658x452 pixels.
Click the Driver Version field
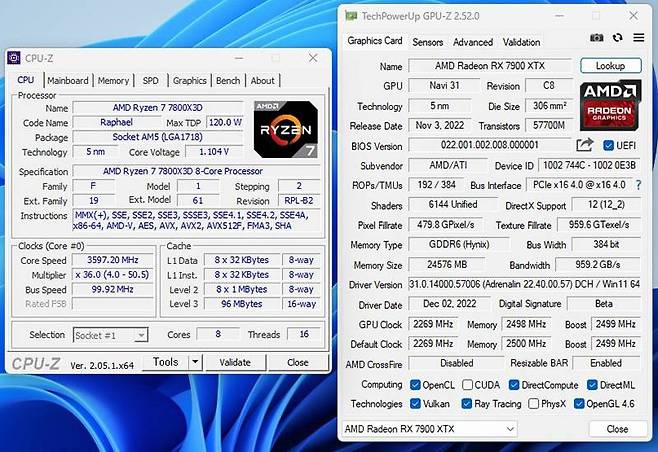[x=525, y=284]
